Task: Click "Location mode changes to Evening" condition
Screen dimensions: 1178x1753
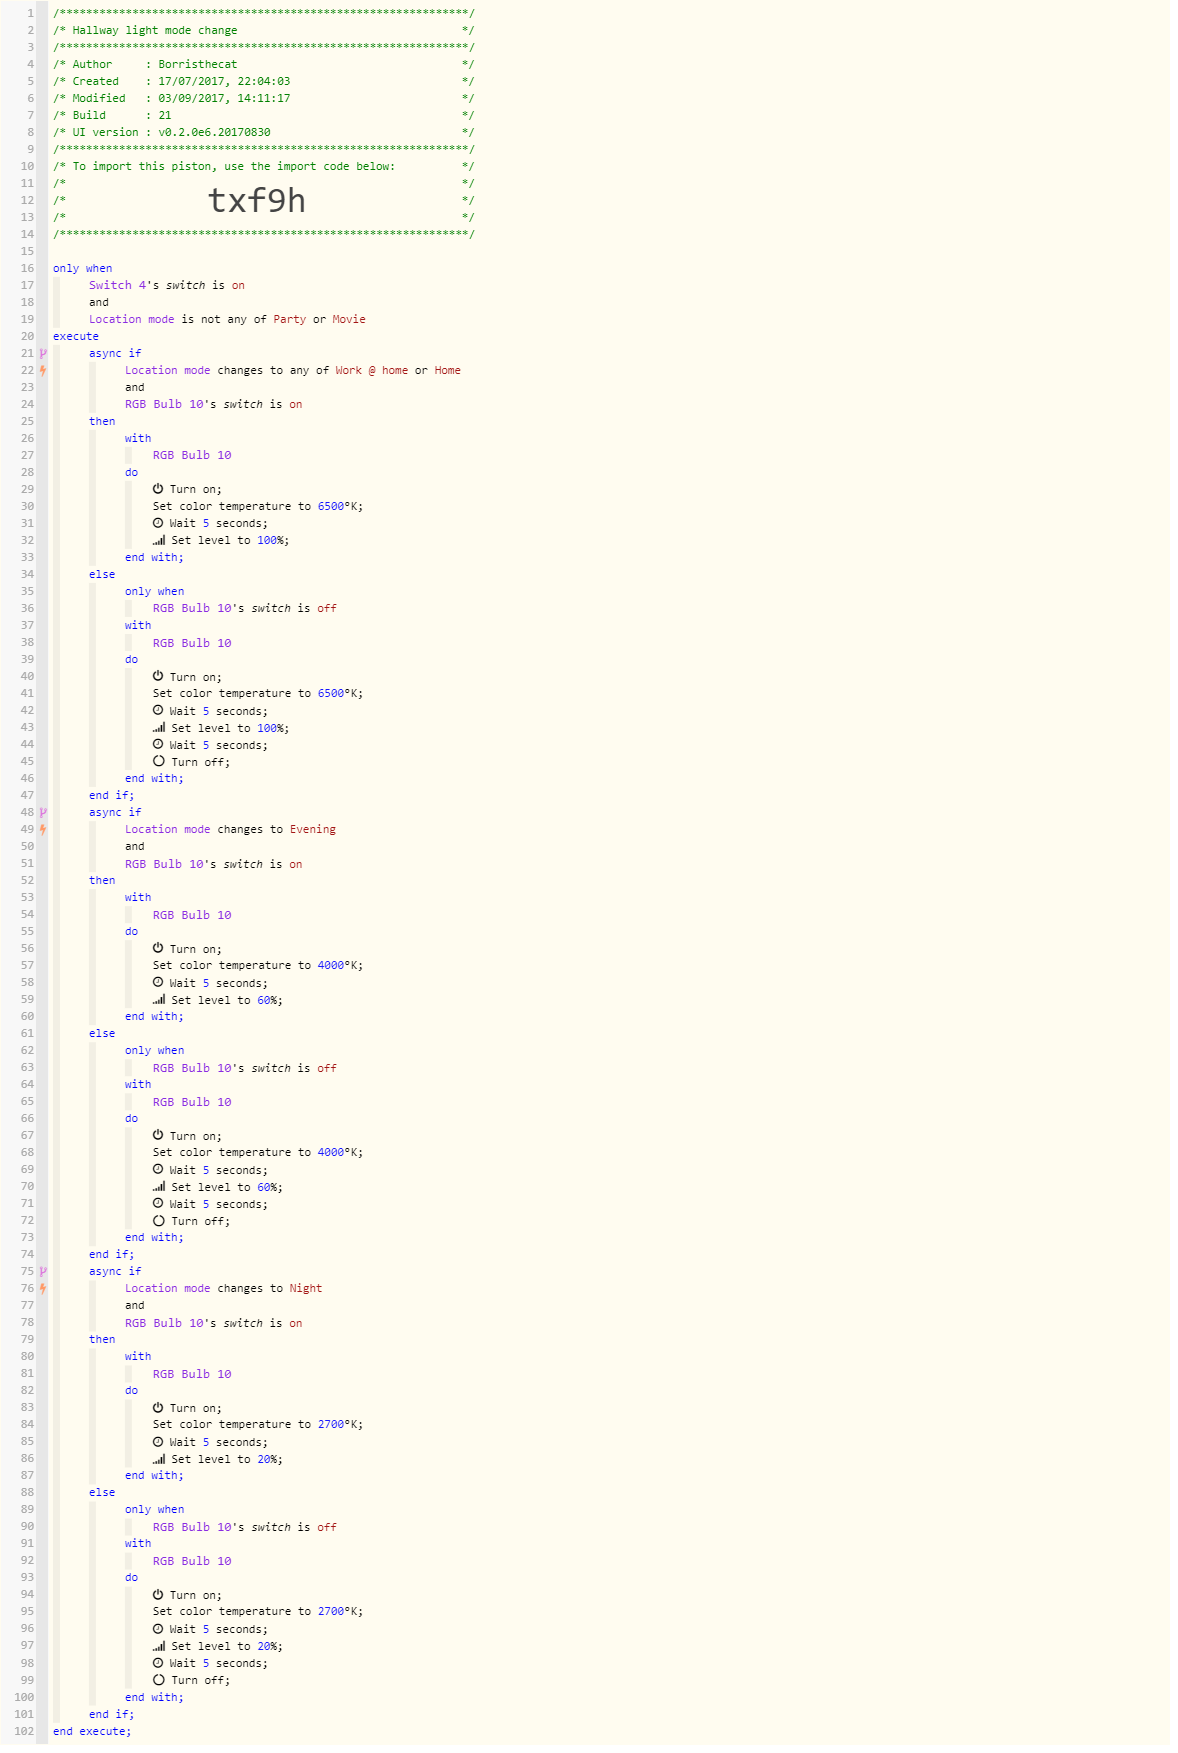Action: [230, 829]
